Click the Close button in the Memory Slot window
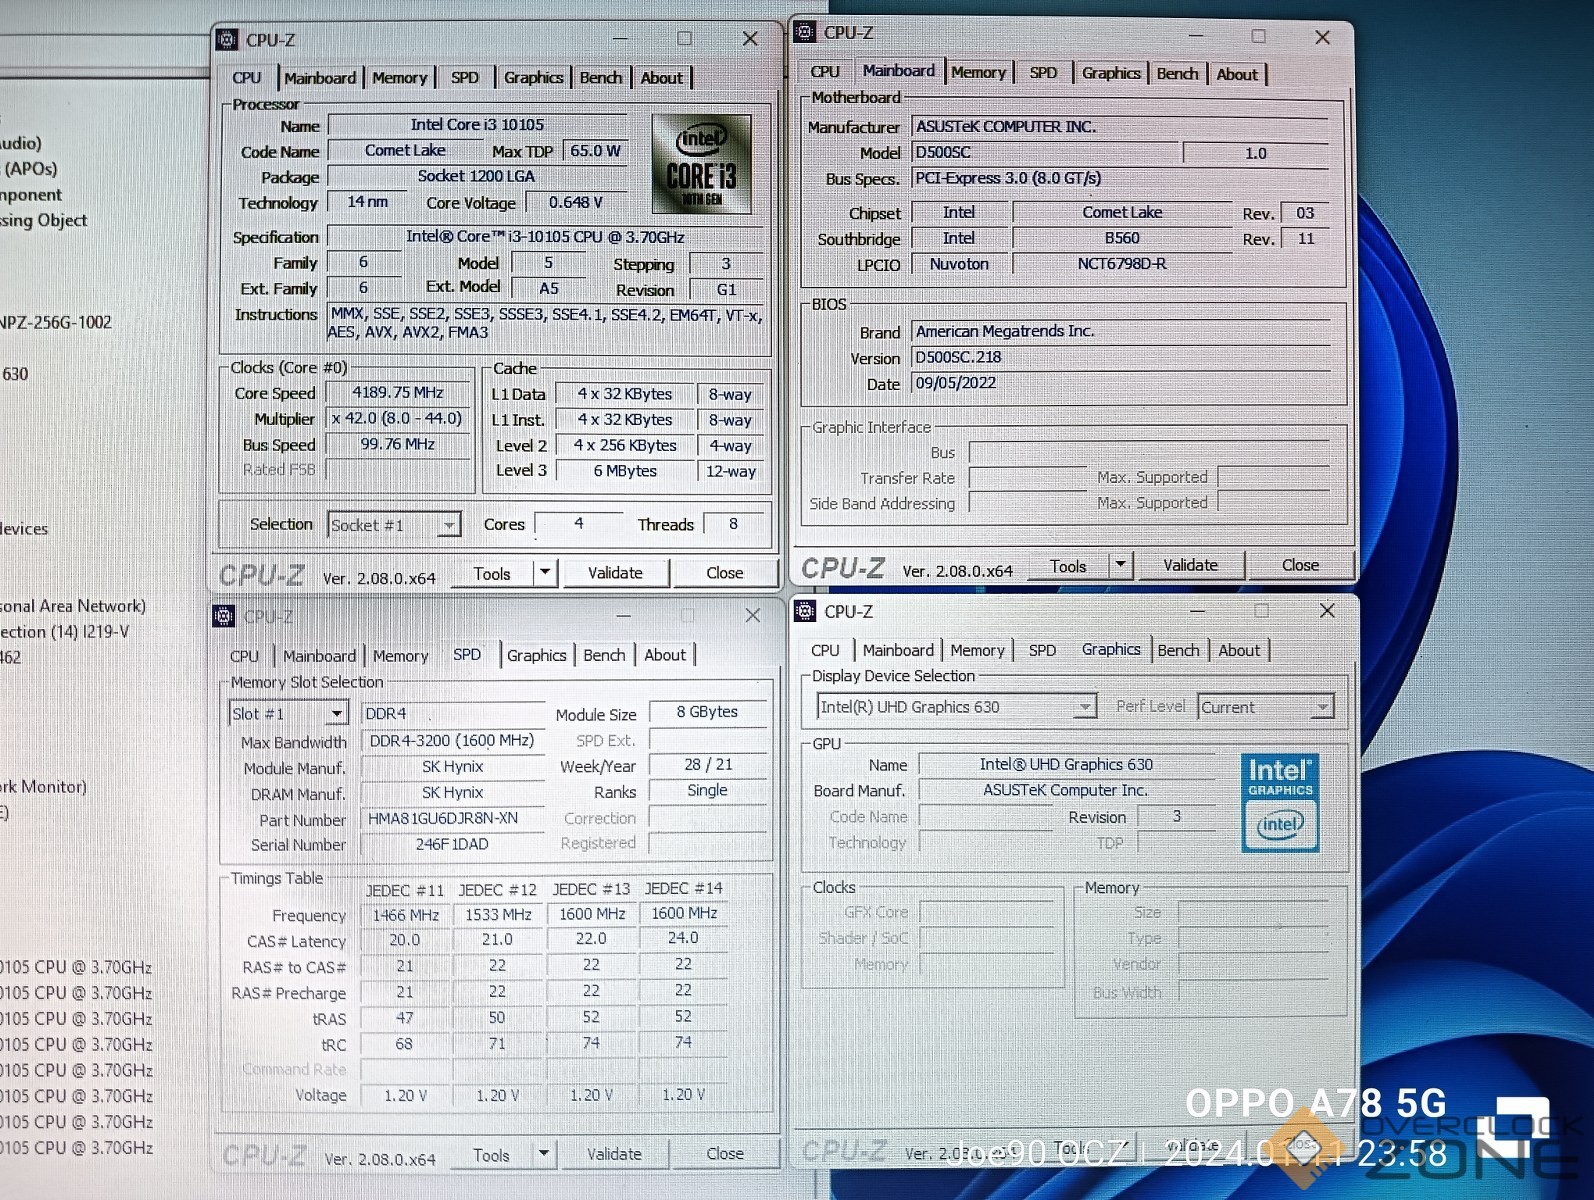 coord(725,1154)
